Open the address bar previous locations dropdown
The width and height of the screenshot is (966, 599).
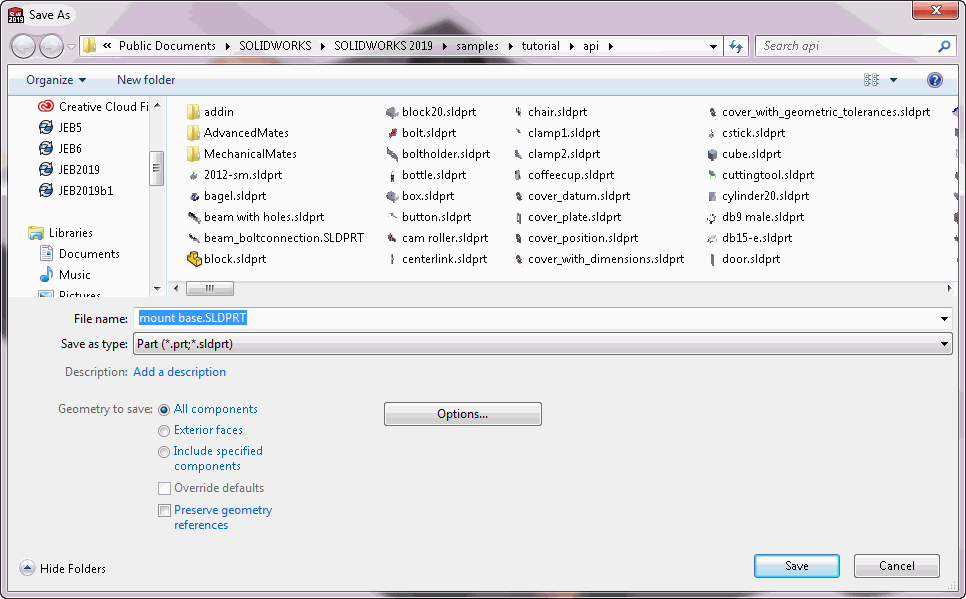point(713,46)
